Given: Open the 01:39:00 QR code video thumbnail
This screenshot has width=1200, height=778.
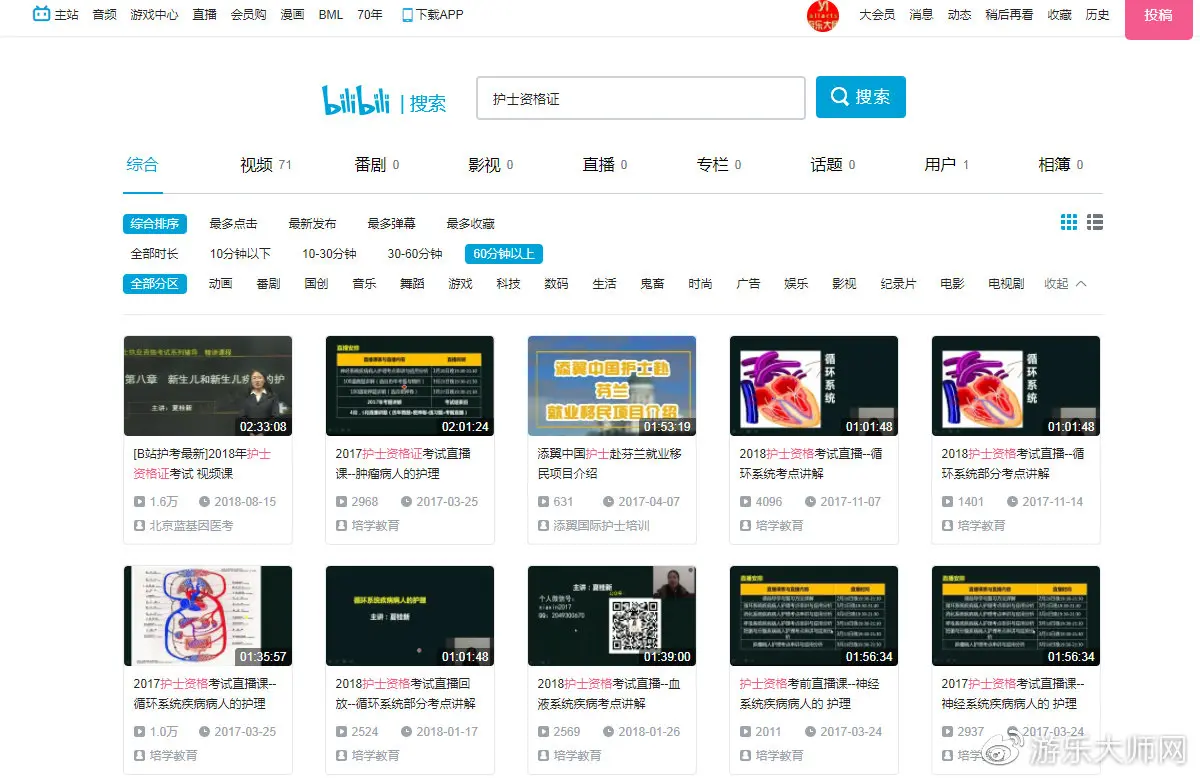Looking at the screenshot, I should tap(612, 616).
